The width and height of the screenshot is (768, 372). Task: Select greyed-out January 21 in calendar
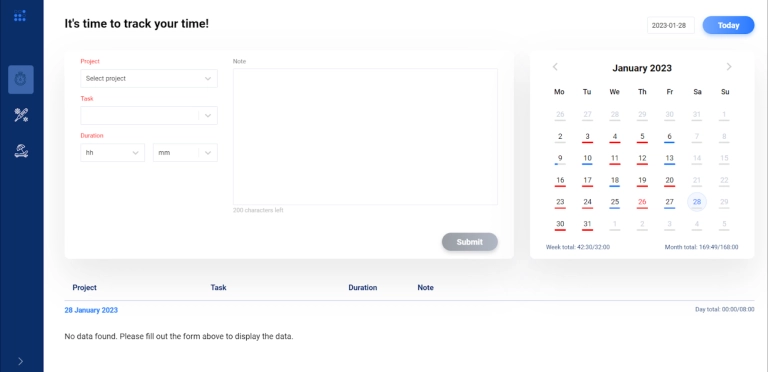(x=697, y=181)
